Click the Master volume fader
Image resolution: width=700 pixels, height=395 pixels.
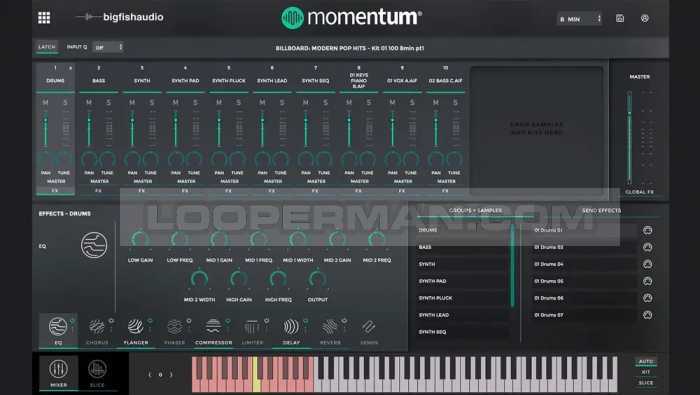[629, 137]
